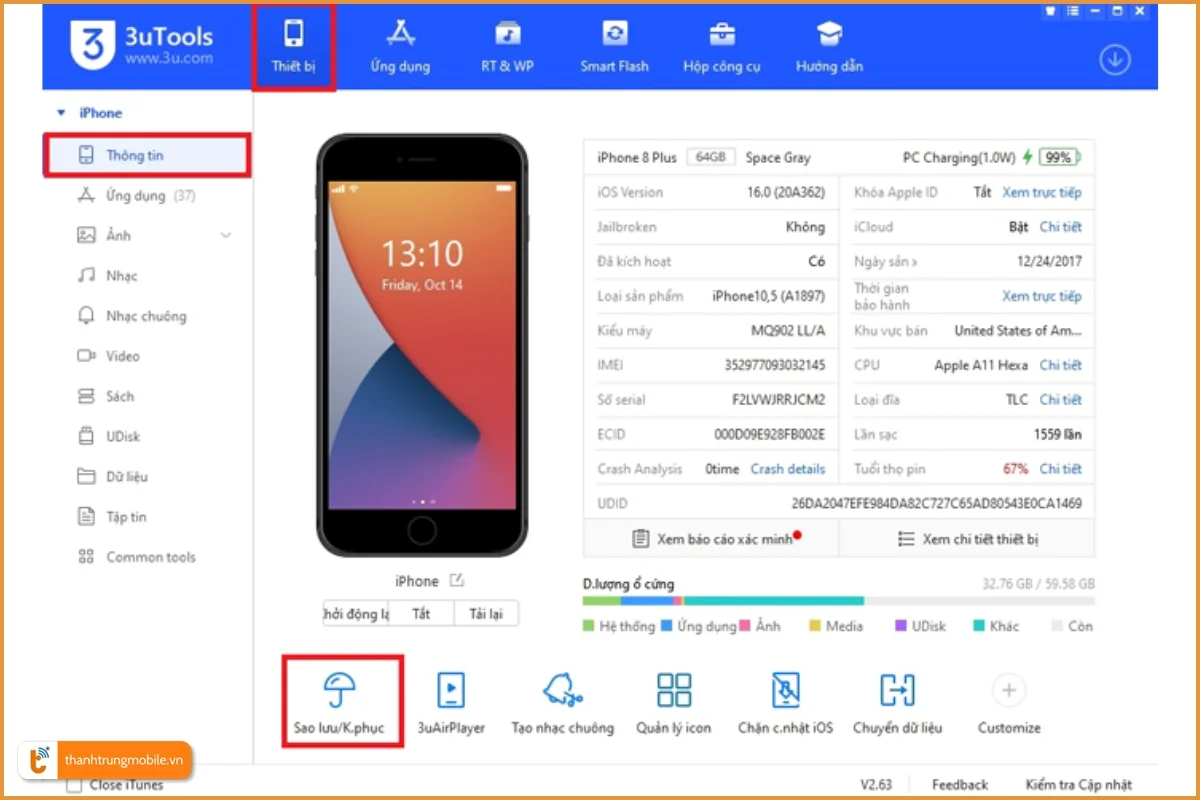Toggle the Close iTunes checkbox

(74, 785)
